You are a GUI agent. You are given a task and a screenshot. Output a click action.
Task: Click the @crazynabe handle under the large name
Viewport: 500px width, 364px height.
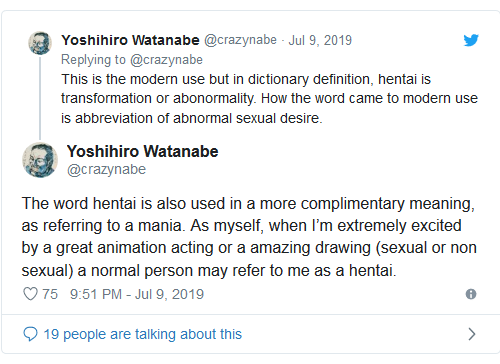(107, 169)
